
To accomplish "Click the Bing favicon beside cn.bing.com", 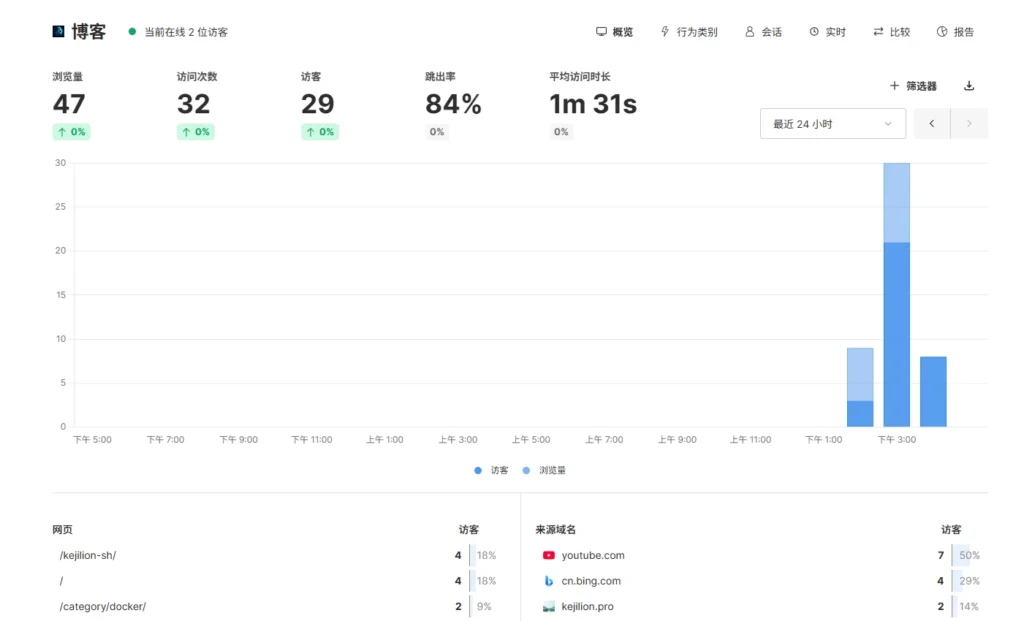I will 548,581.
